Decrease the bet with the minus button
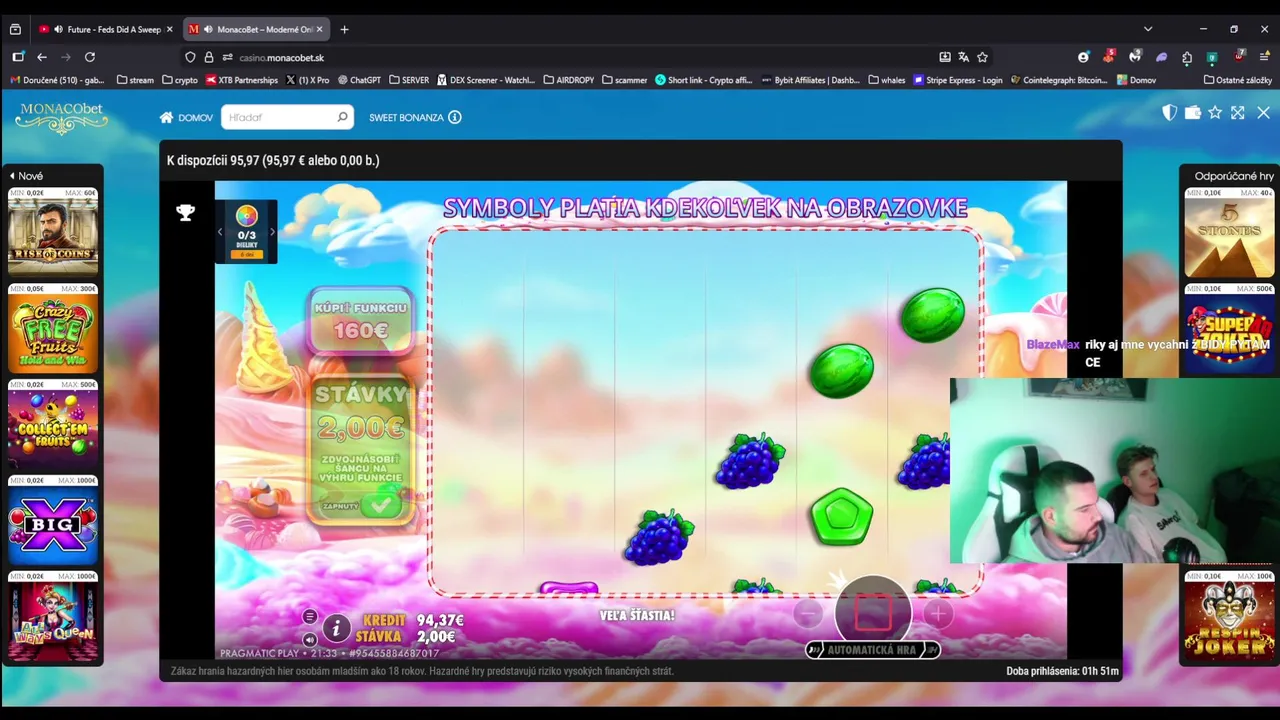The image size is (1280, 720). point(809,613)
